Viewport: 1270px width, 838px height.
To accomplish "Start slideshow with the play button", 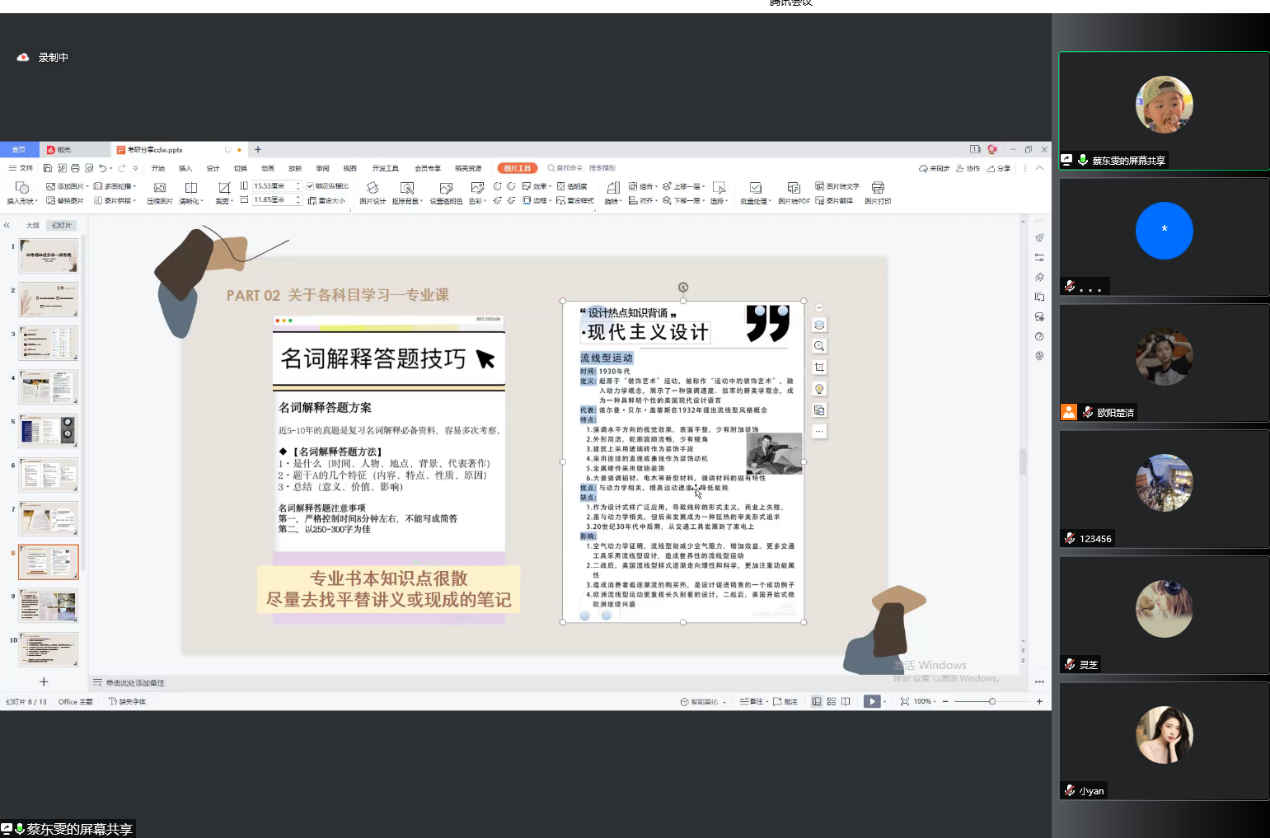I will point(872,702).
